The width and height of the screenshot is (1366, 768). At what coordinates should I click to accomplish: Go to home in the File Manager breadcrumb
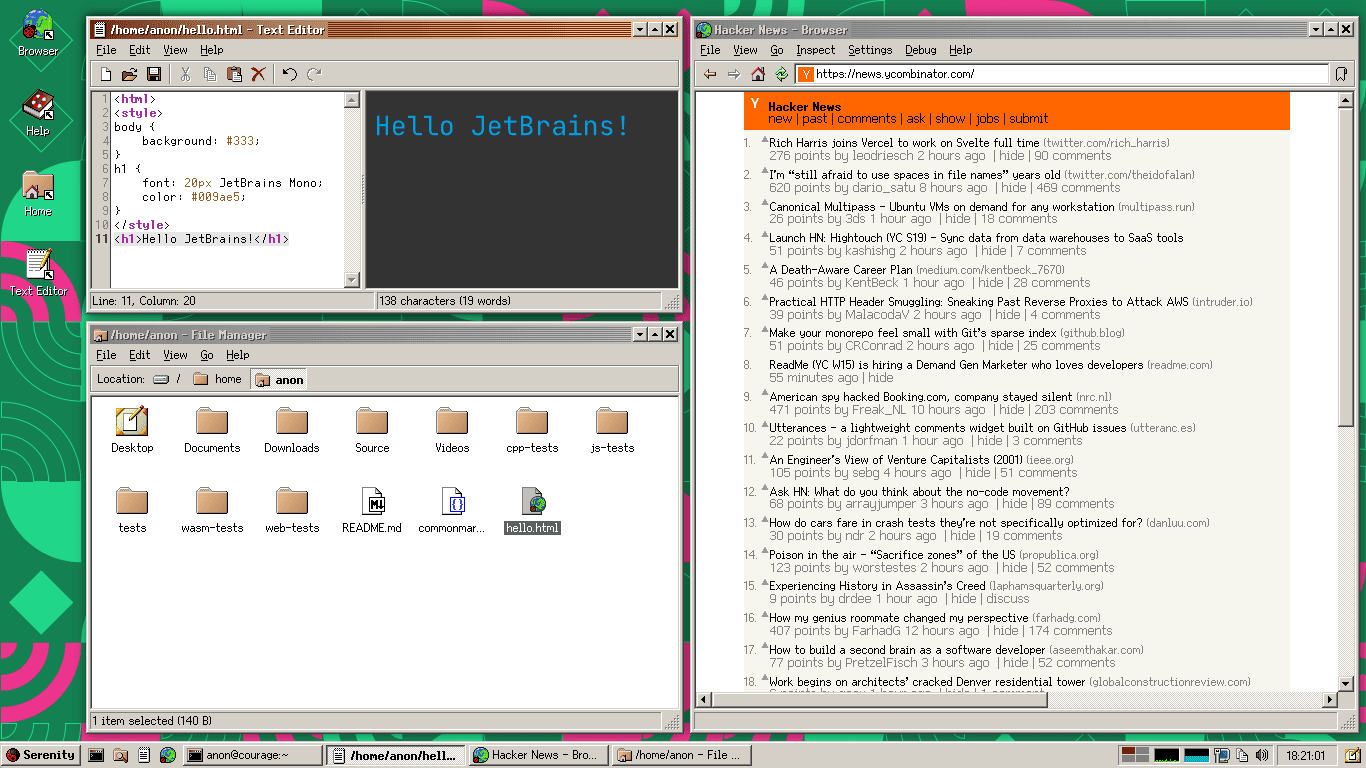pos(218,380)
